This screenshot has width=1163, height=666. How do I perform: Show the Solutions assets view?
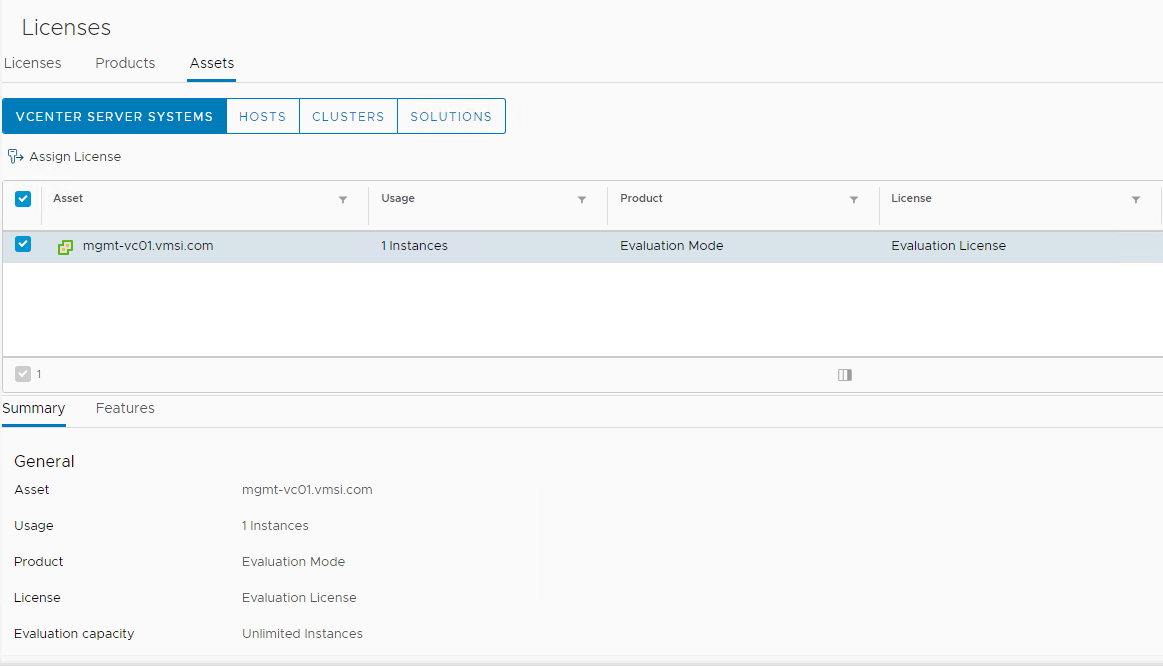coord(451,116)
